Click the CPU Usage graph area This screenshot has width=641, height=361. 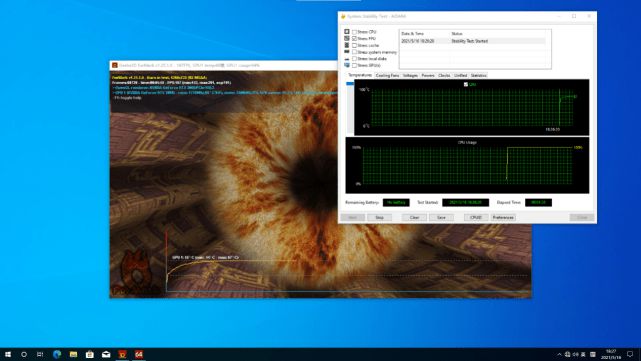pos(467,165)
